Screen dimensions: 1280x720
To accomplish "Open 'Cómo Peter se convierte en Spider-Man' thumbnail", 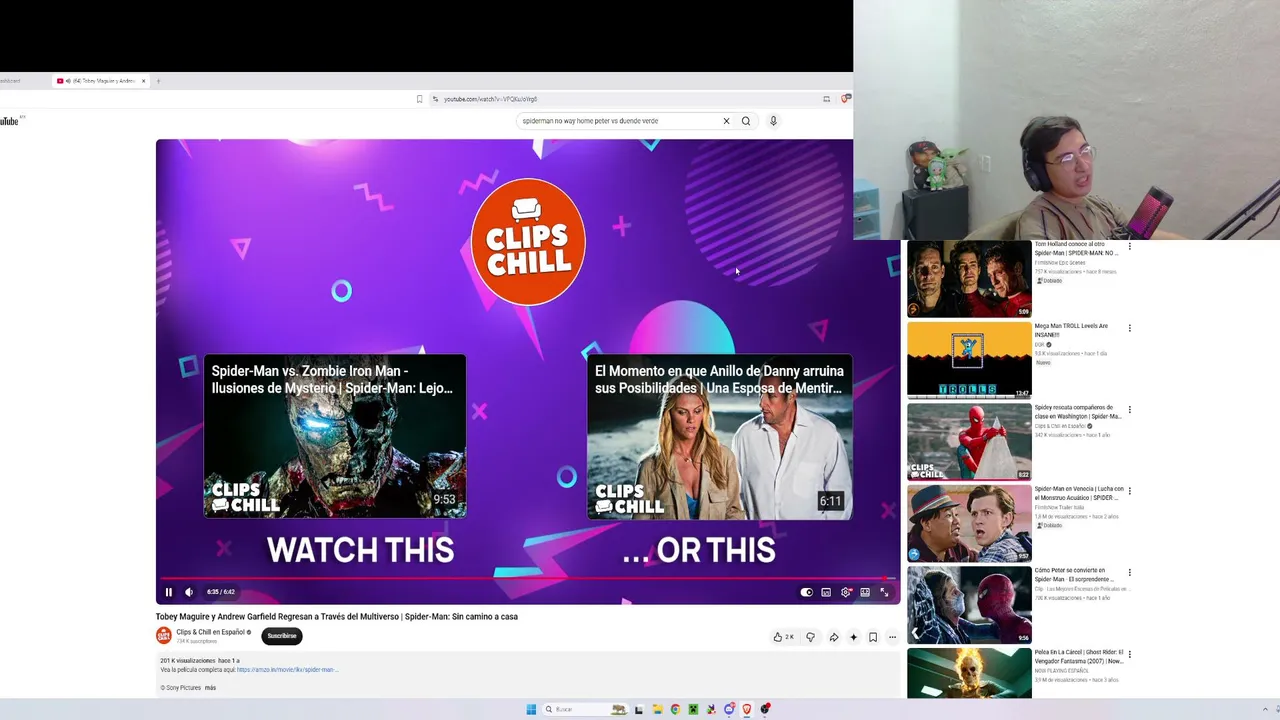I will (x=969, y=605).
